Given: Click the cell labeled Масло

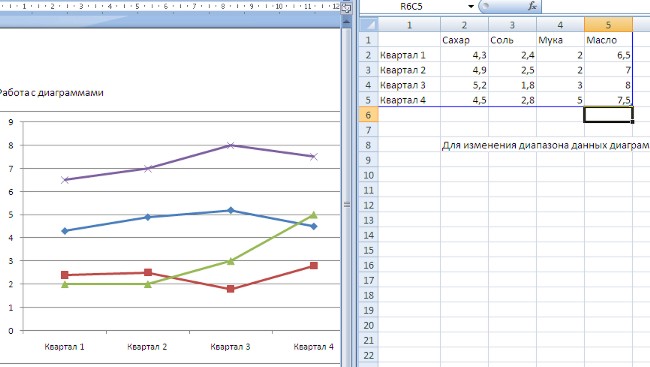Looking at the screenshot, I should click(x=609, y=40).
